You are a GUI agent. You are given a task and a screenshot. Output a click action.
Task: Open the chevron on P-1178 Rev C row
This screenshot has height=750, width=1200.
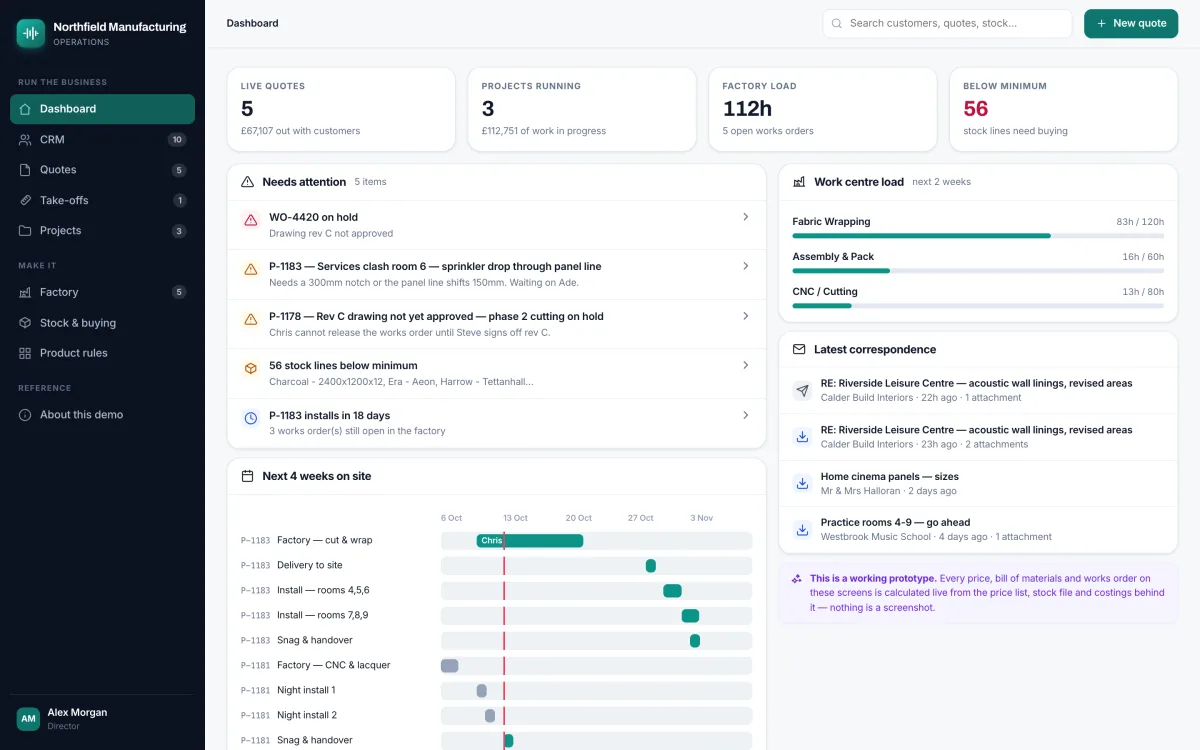(x=745, y=316)
